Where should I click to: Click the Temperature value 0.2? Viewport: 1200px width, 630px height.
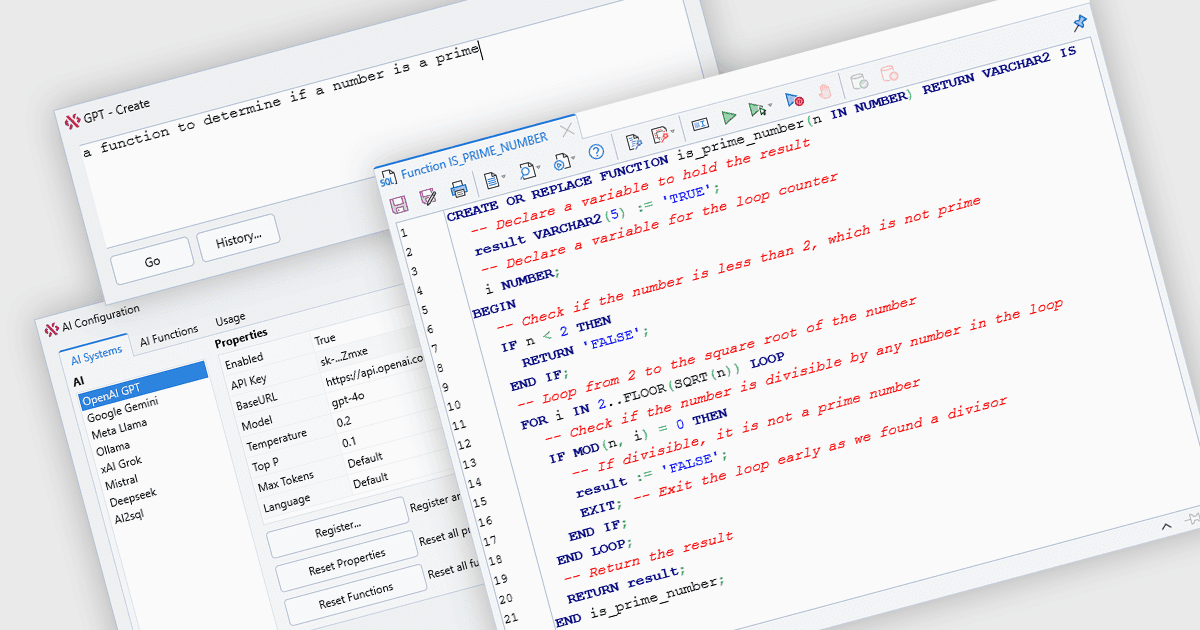pyautogui.click(x=345, y=421)
